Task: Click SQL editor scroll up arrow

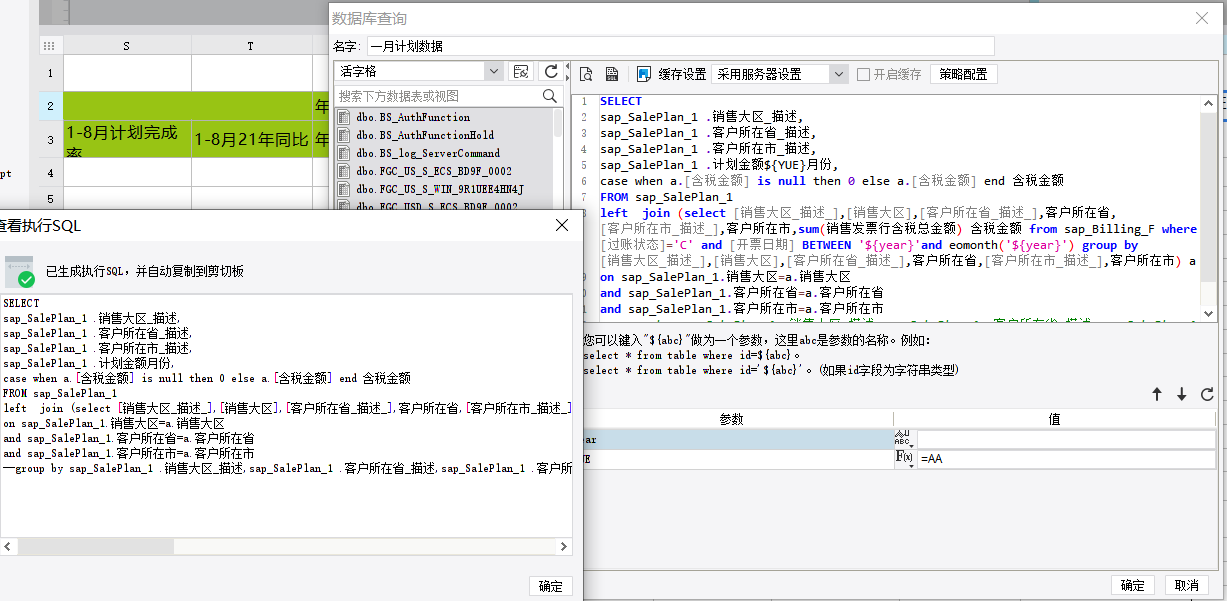Action: [1208, 102]
